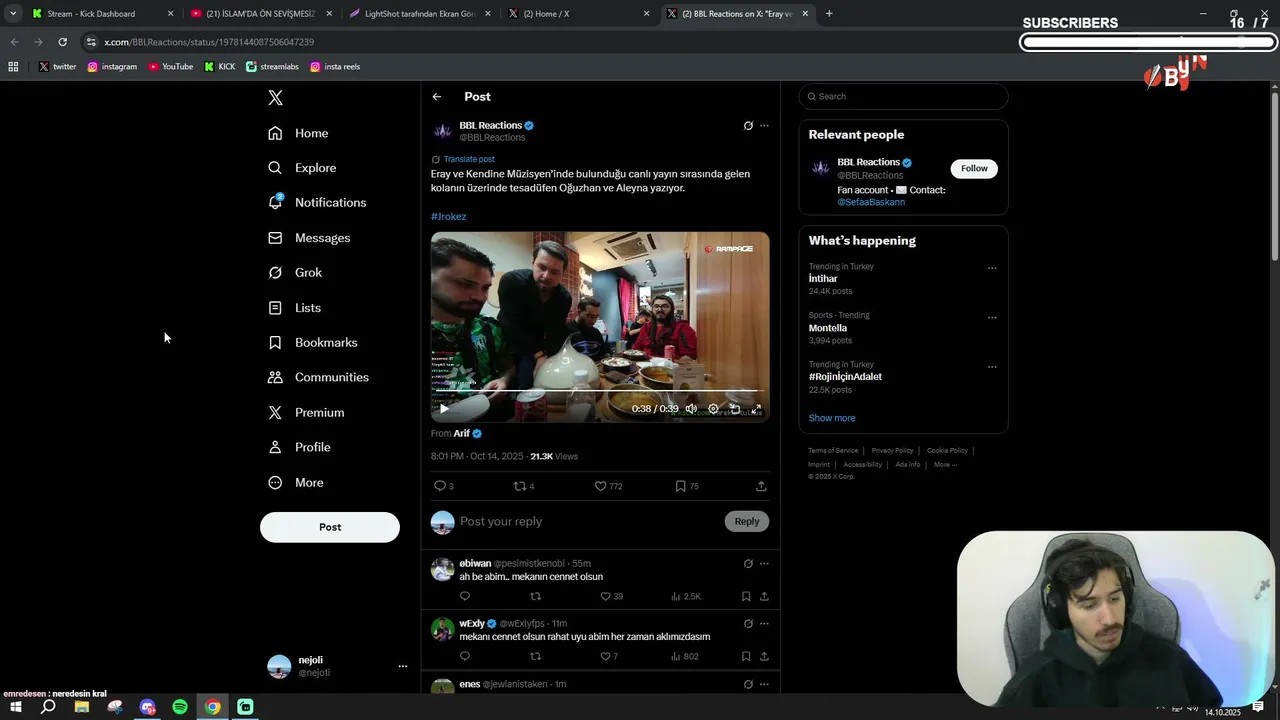Open #RojinİçinAdalet trend options
1280x720 pixels.
tap(992, 367)
